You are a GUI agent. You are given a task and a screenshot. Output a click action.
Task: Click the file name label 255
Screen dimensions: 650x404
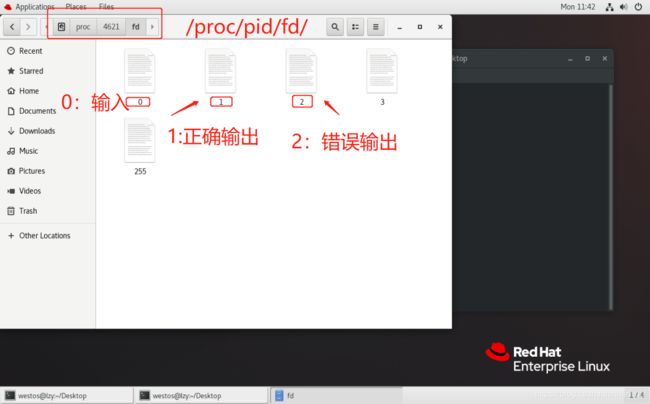pyautogui.click(x=140, y=171)
